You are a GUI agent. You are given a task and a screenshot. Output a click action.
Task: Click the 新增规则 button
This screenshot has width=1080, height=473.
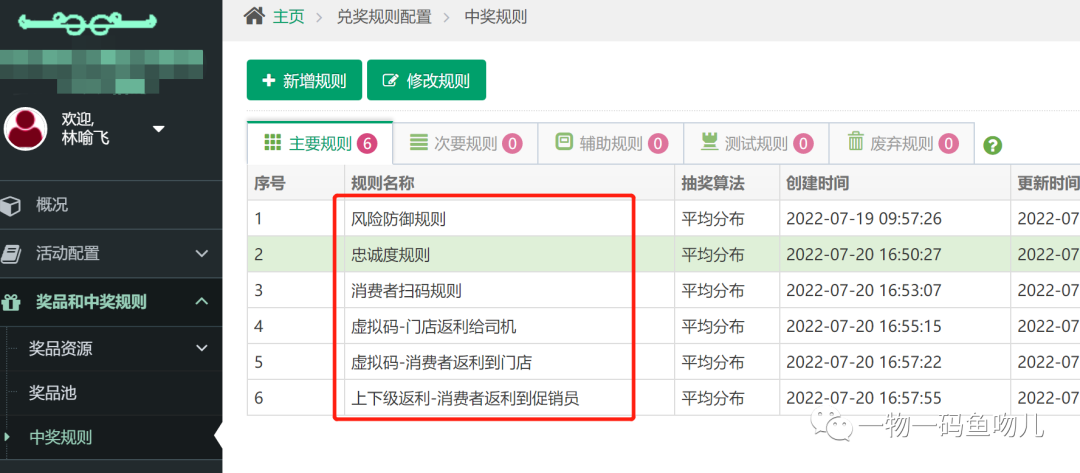coord(303,81)
